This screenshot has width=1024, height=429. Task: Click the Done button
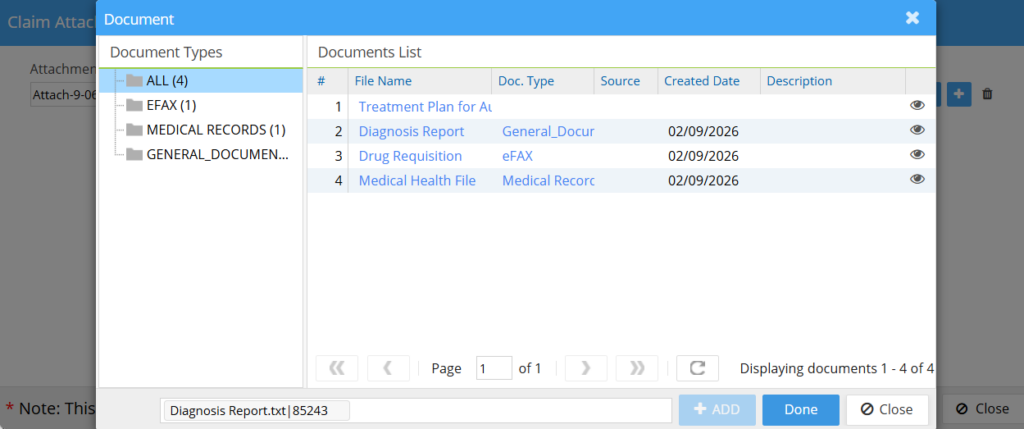800,409
